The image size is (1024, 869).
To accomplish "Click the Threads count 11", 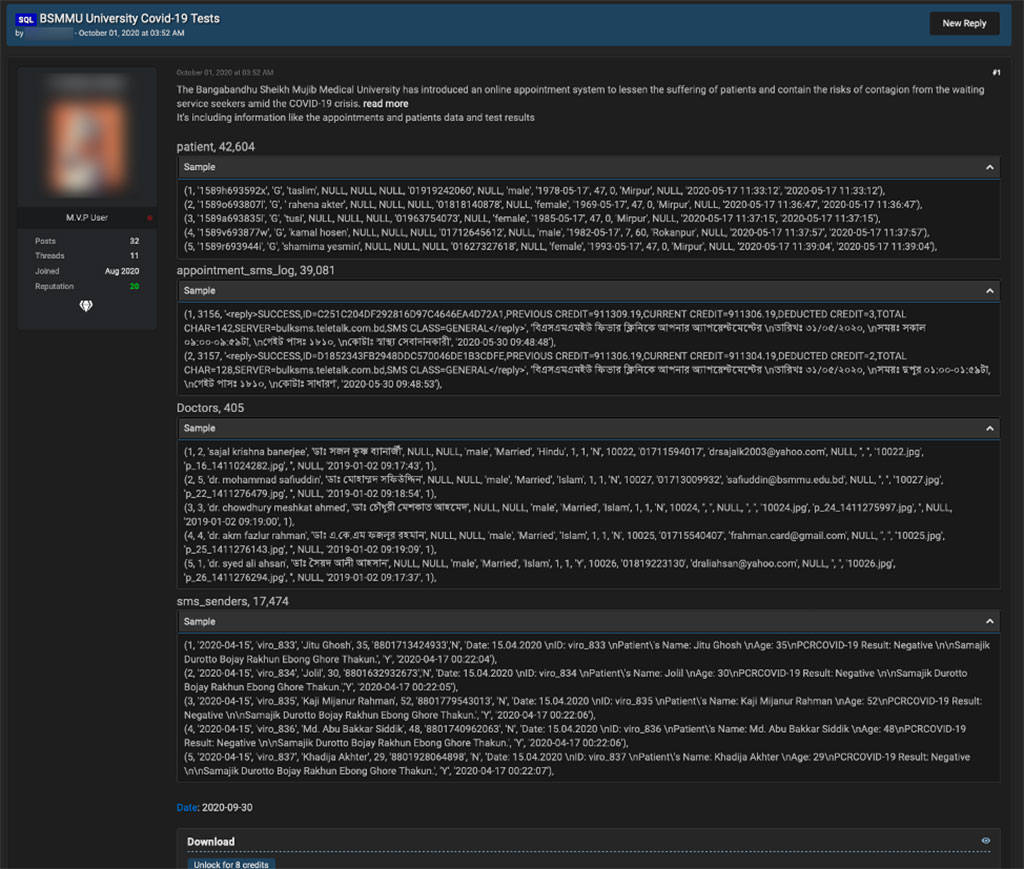I will click(x=134, y=256).
